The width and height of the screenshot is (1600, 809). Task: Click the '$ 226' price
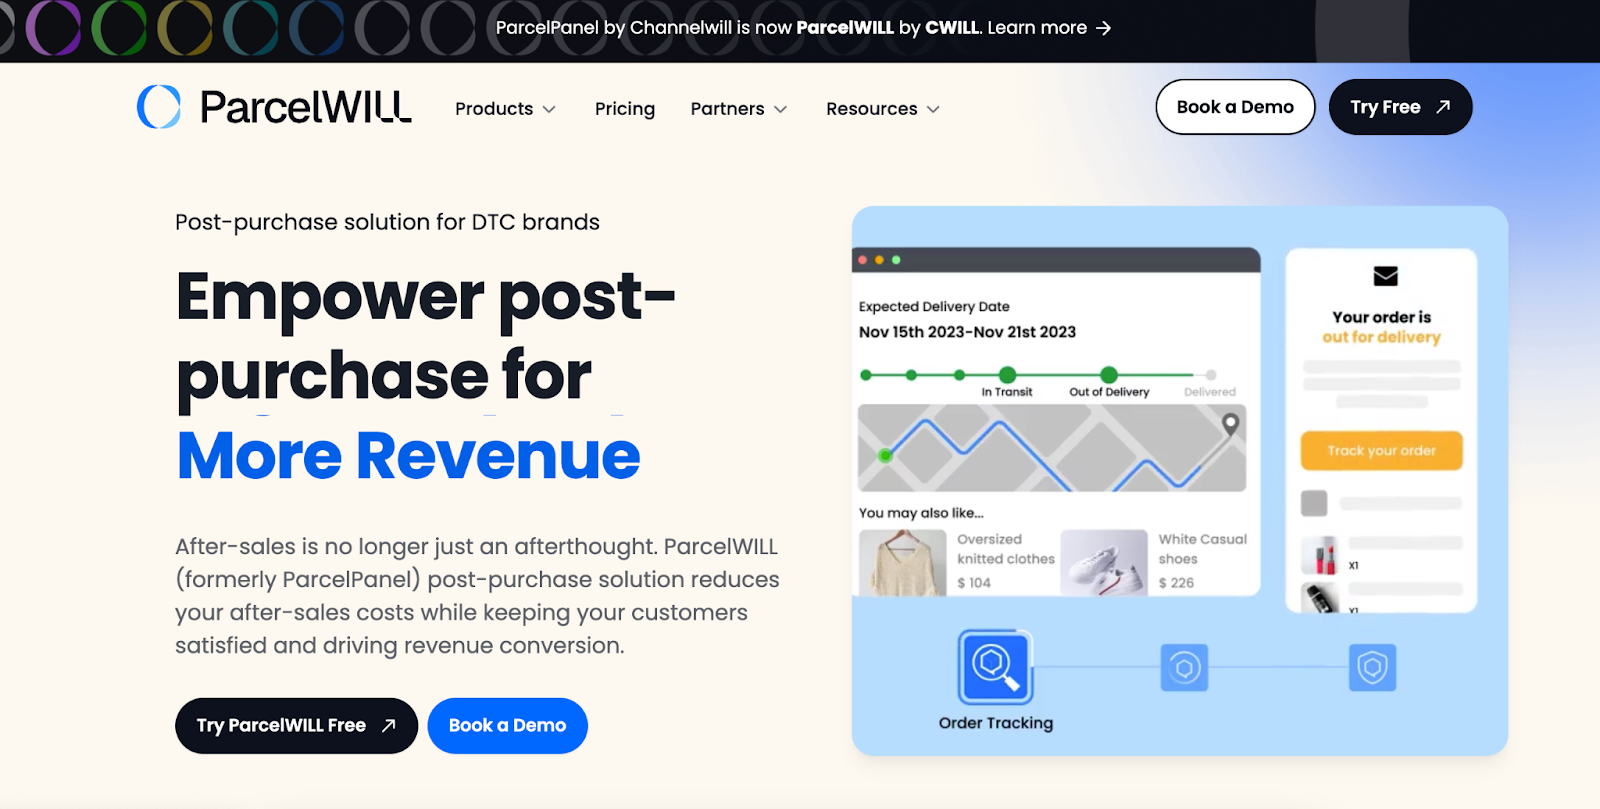[1176, 583]
